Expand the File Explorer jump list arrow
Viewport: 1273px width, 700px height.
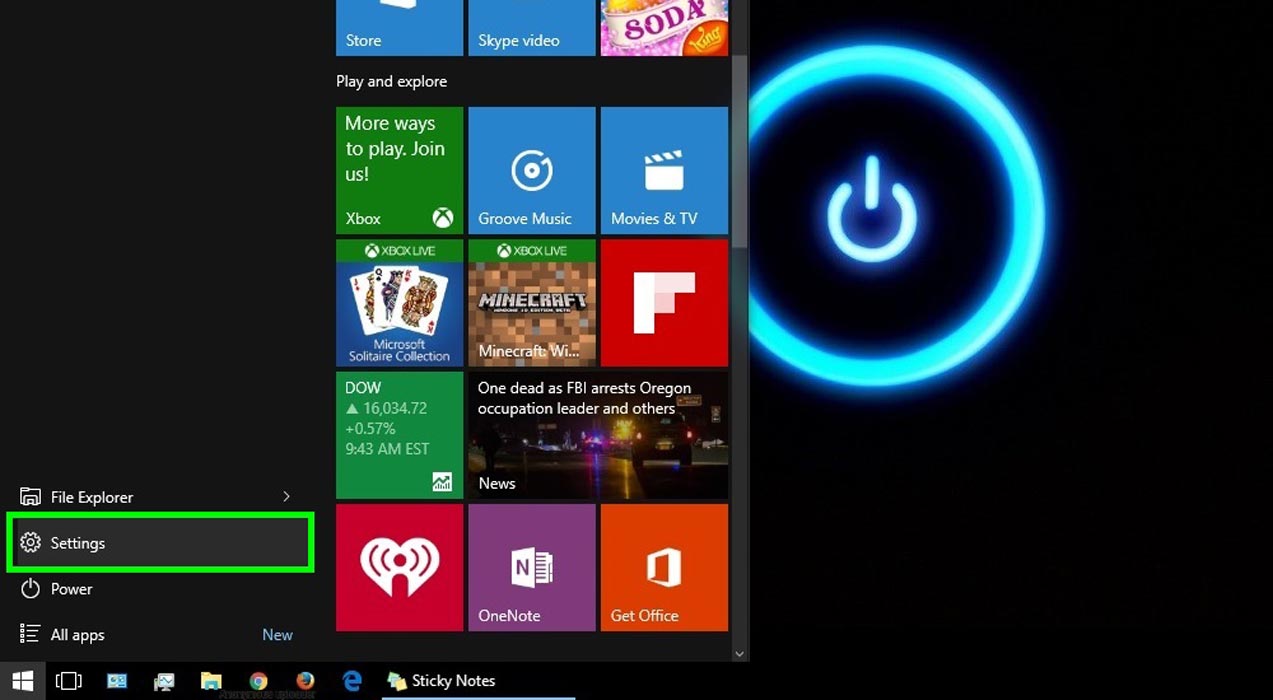tap(286, 497)
